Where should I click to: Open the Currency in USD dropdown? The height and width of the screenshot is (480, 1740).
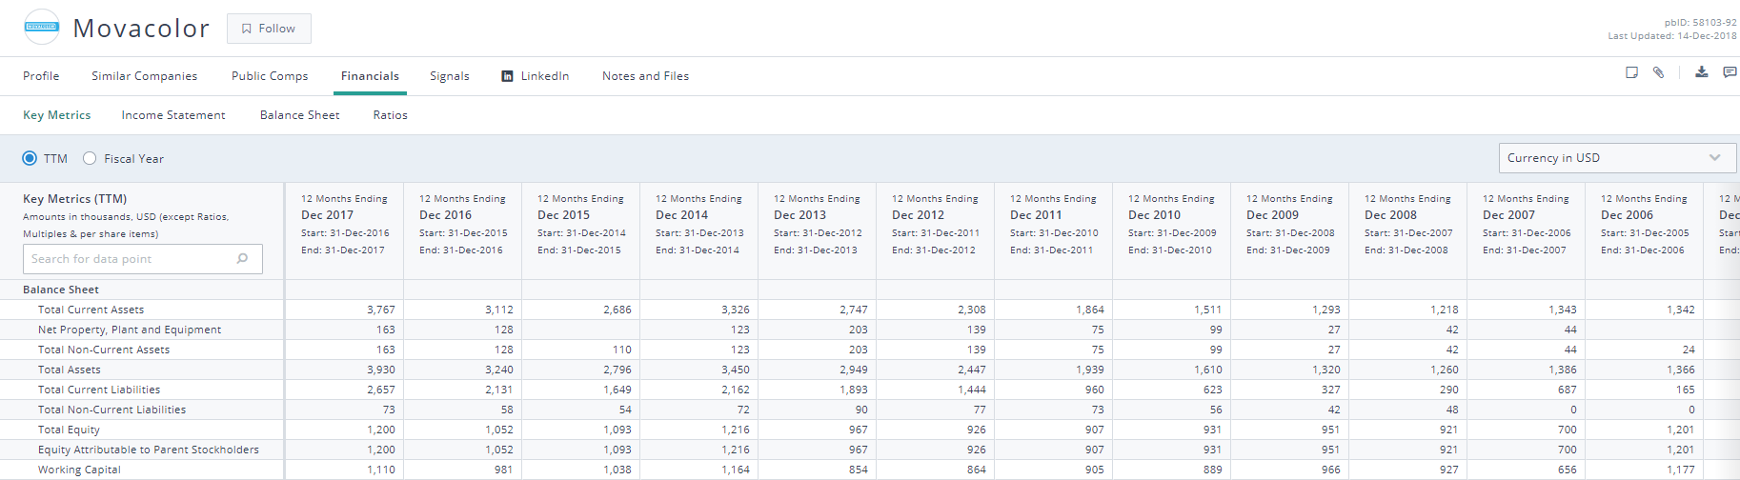(1616, 158)
